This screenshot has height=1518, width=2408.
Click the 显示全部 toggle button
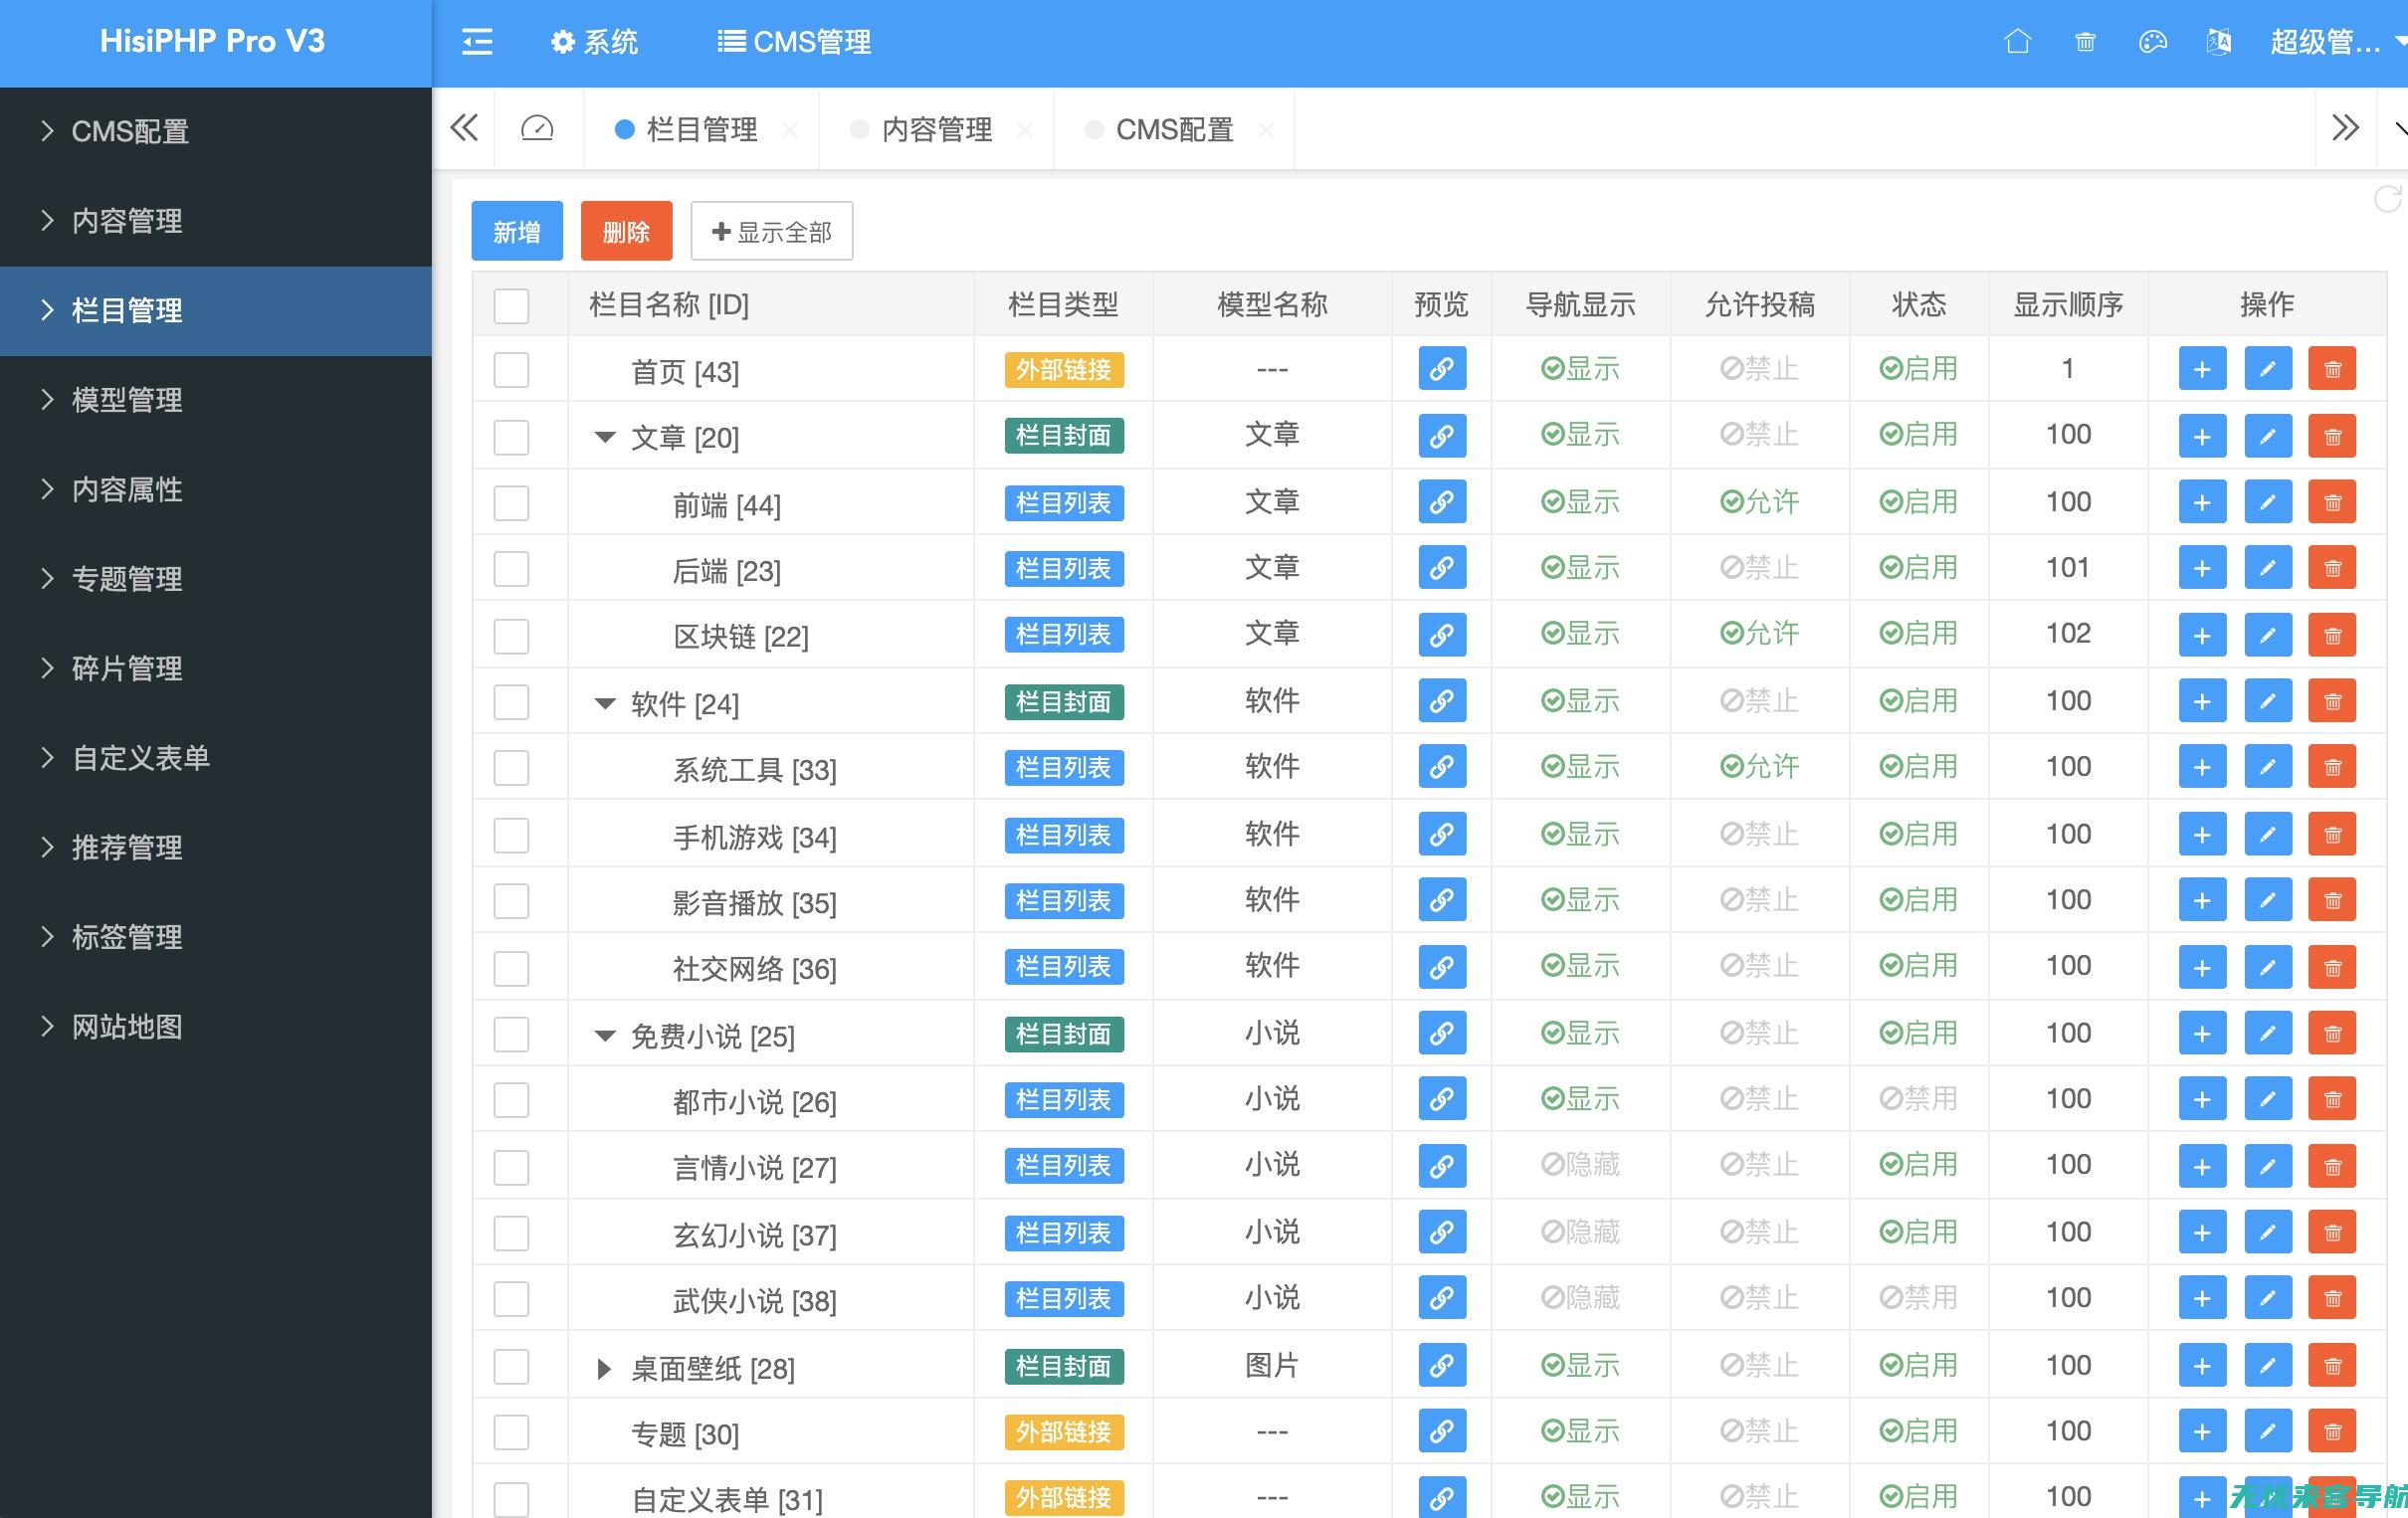(769, 229)
